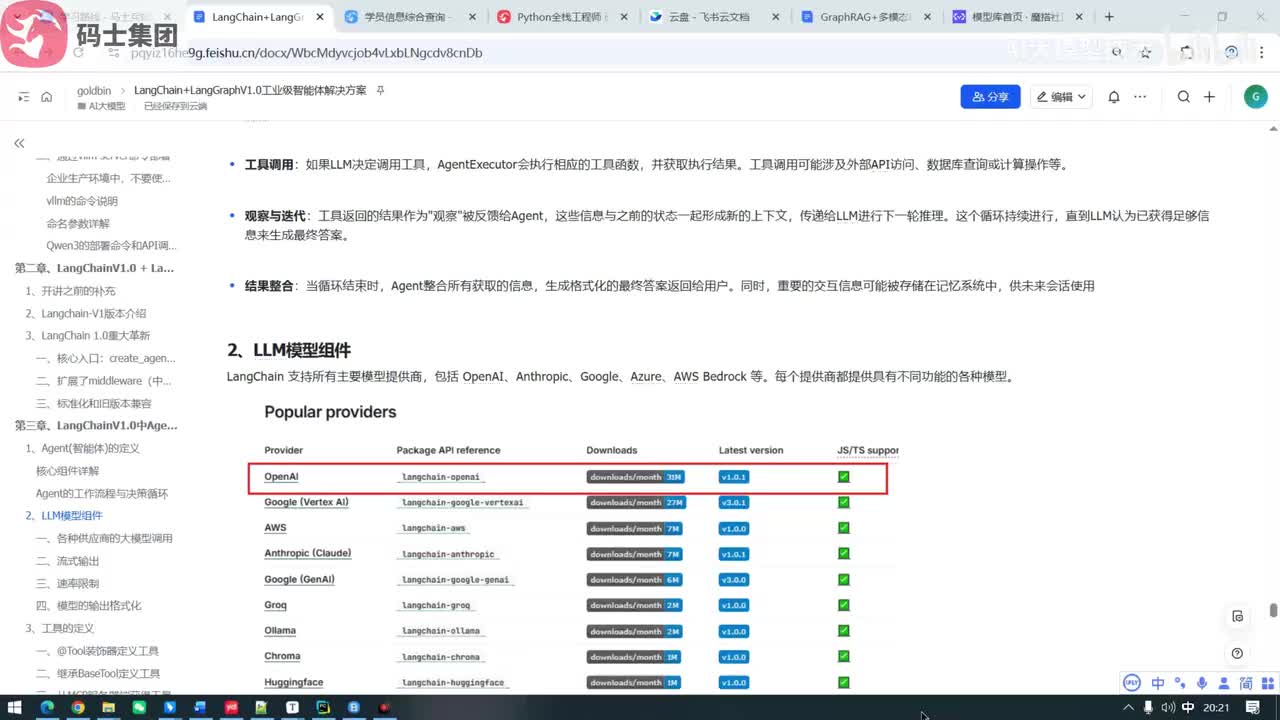Select outline item 第二章、LangChainV1.0 + La
This screenshot has width=1280, height=720.
(94, 268)
